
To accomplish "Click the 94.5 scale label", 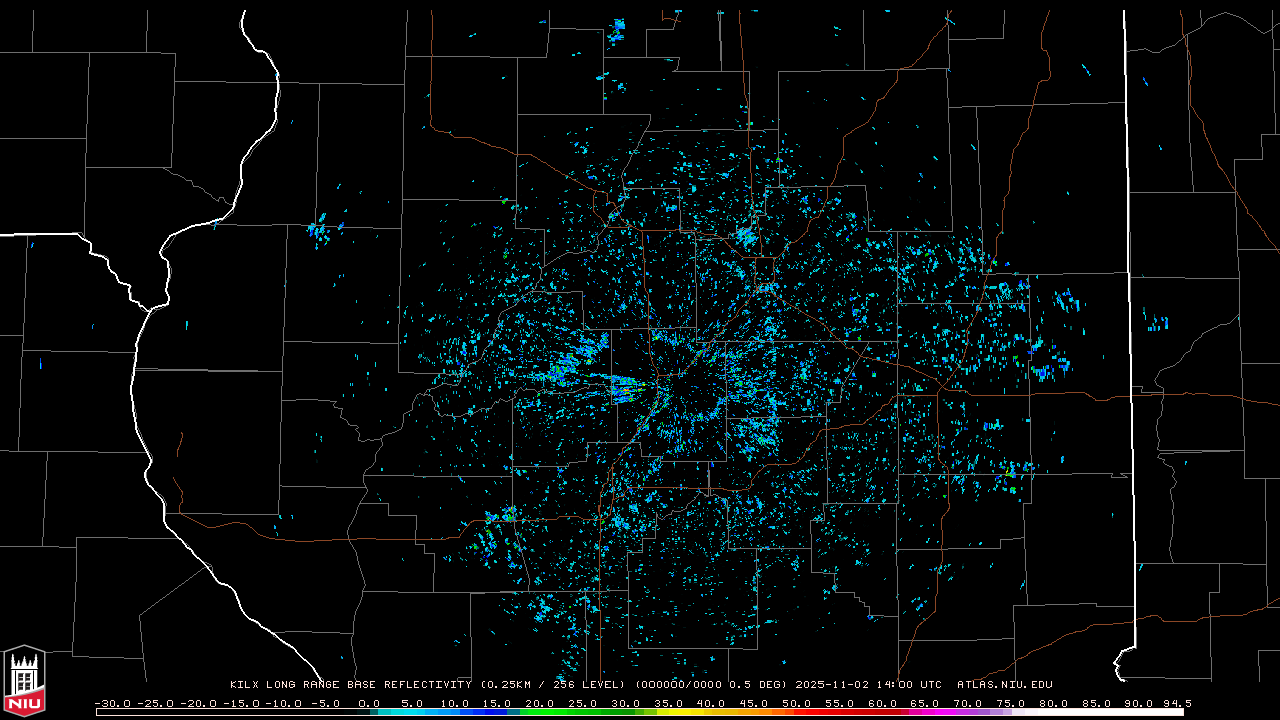I will 1176,703.
